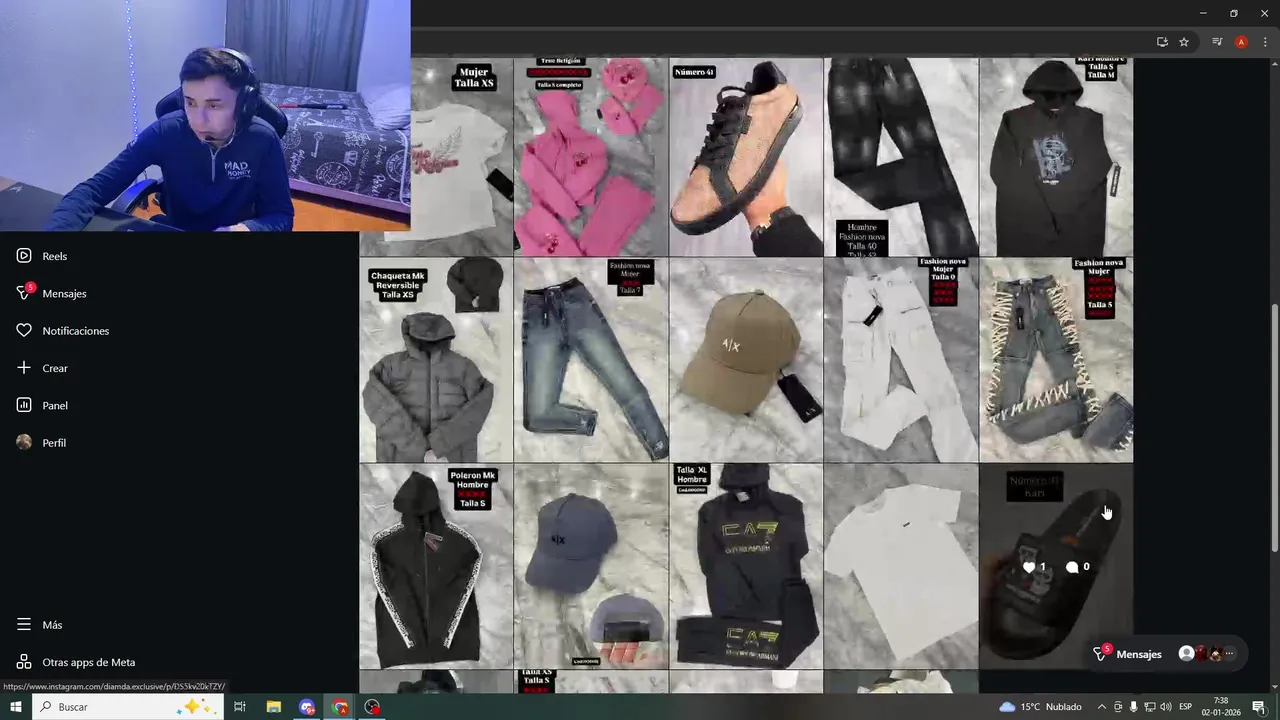Screen dimensions: 1280x720
Task: Open the black hoodie Talla S Talla M post
Action: [1056, 157]
